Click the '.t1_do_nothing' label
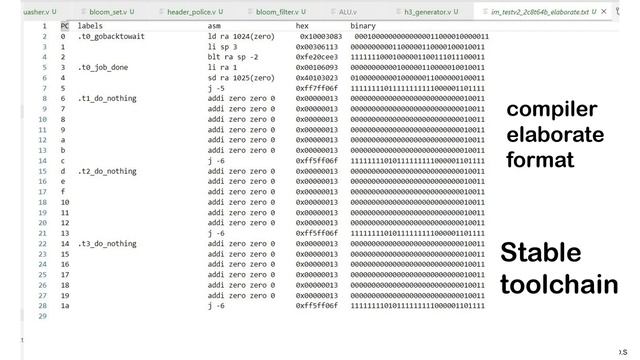The image size is (640, 360). point(107,98)
